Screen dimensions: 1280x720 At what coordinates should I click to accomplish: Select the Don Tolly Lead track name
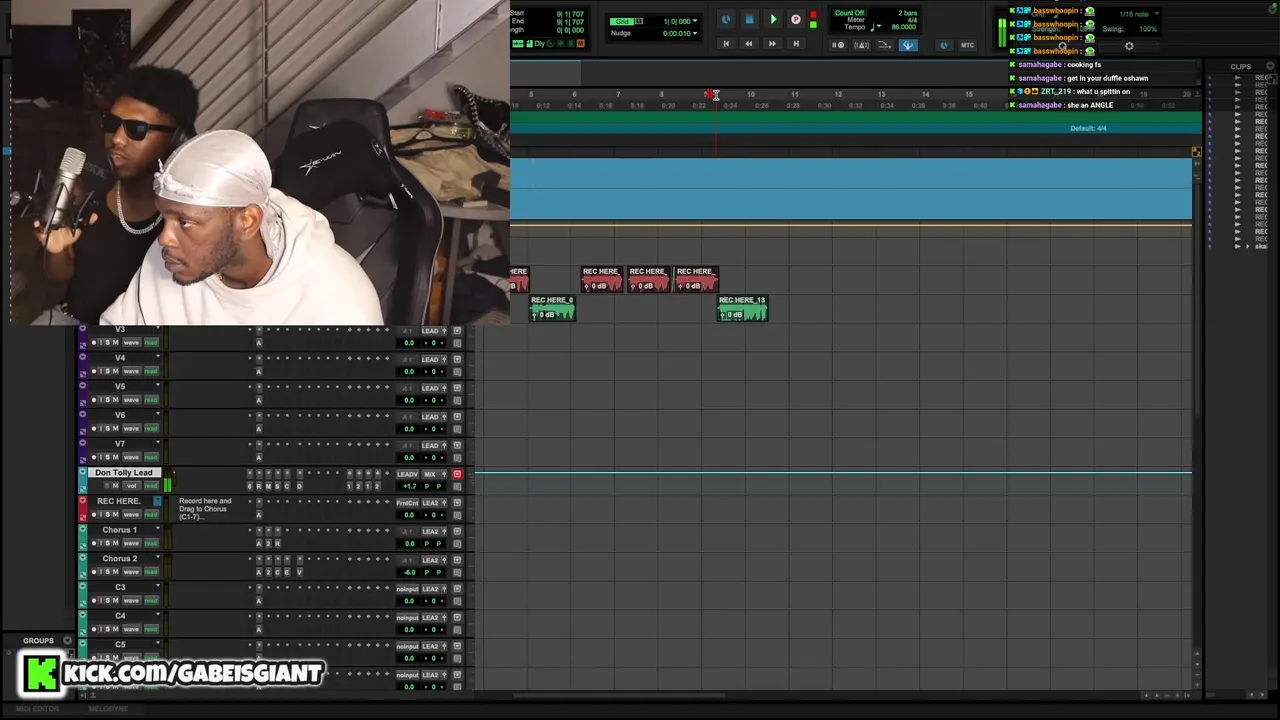pyautogui.click(x=124, y=472)
